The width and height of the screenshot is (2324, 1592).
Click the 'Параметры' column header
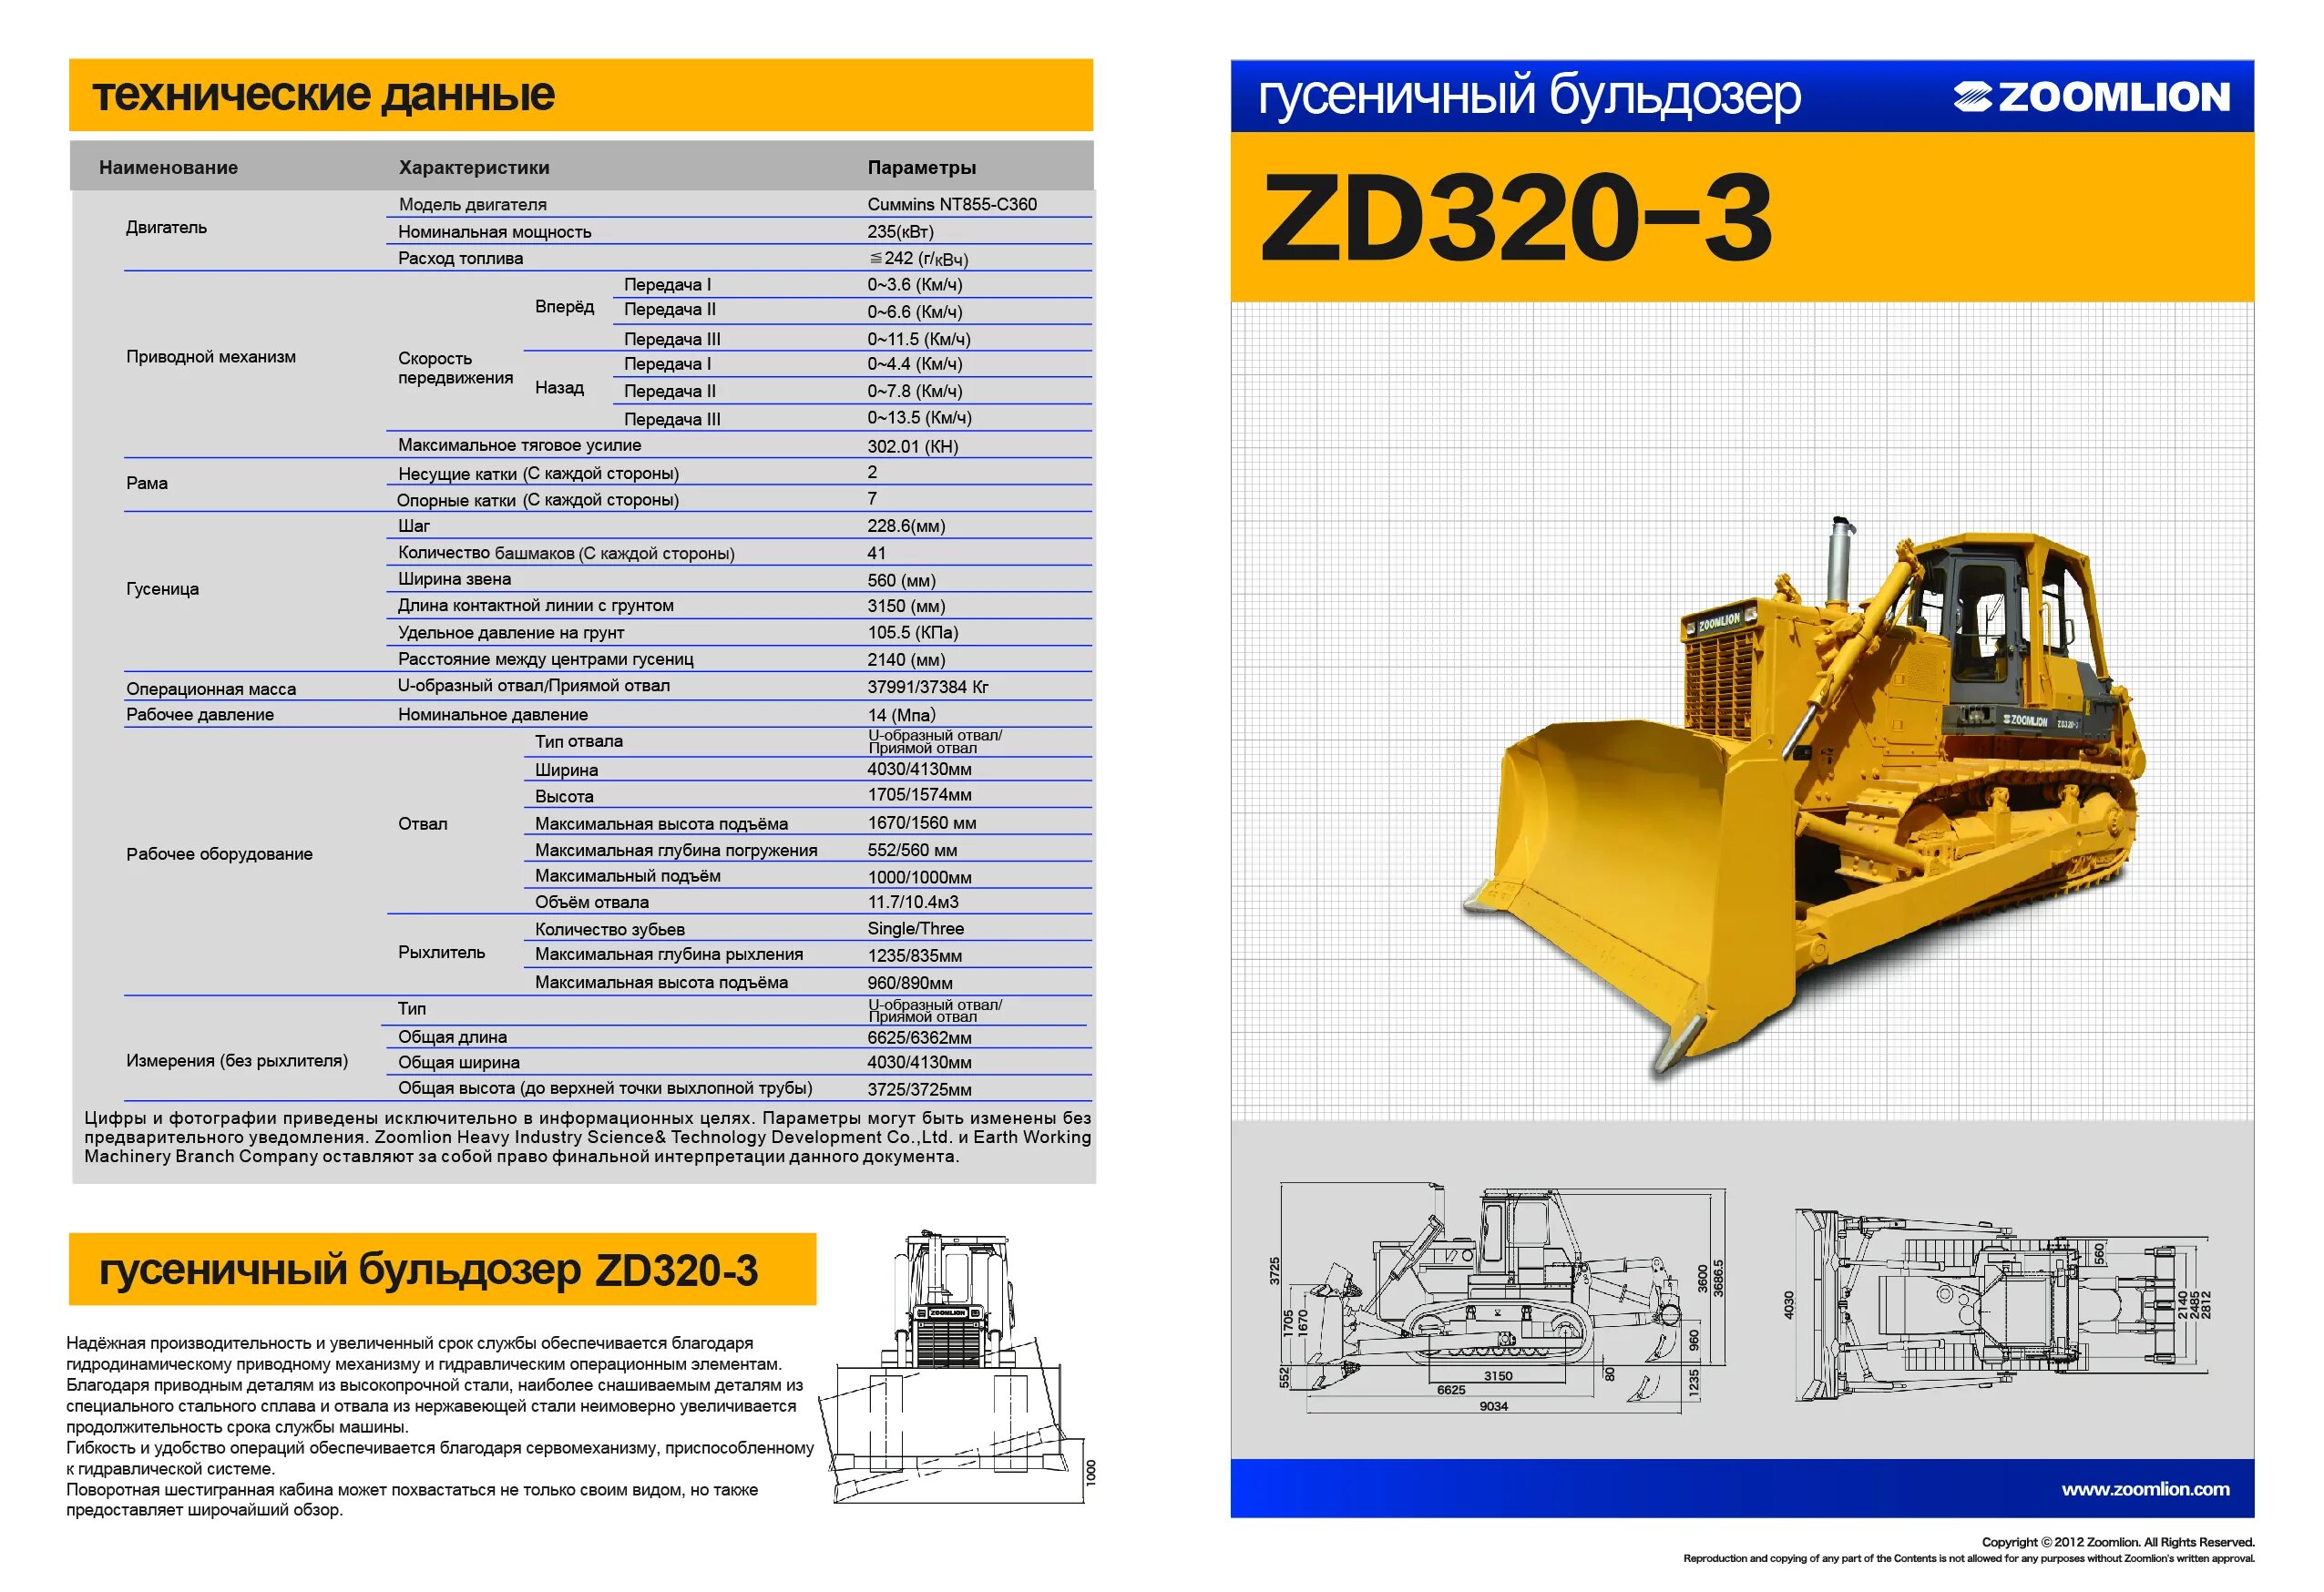click(x=921, y=168)
